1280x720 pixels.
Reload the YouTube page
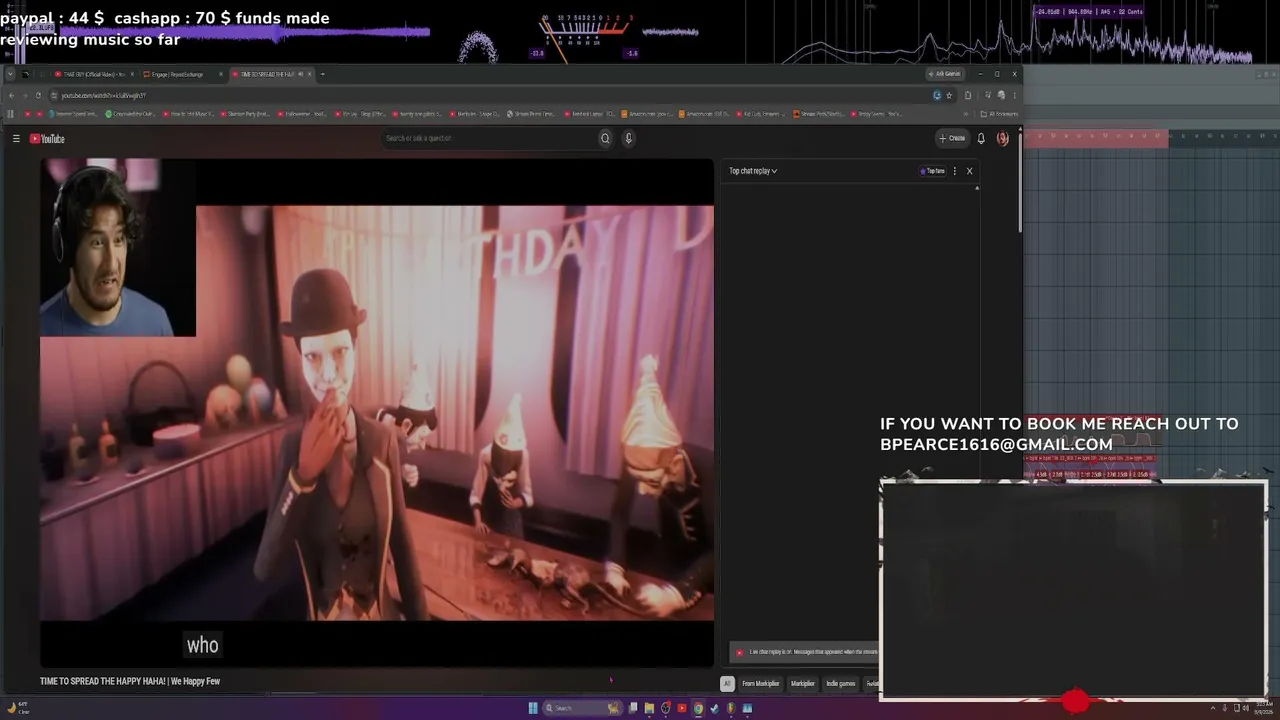tap(38, 95)
